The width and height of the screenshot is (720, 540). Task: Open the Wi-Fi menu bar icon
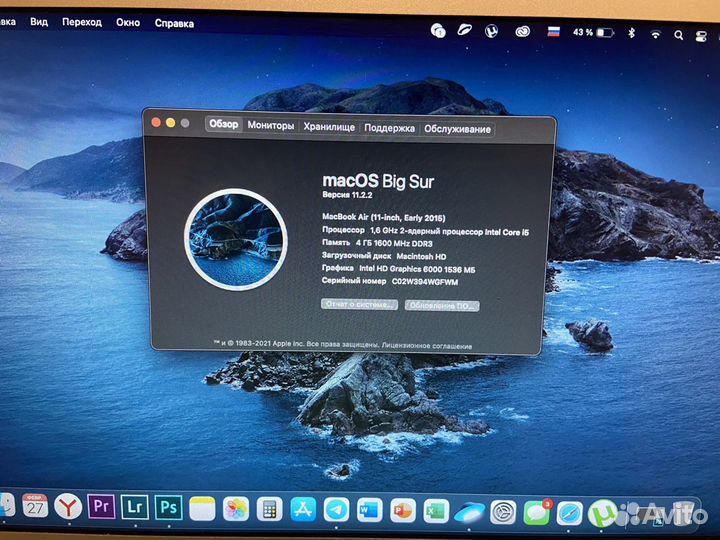656,34
